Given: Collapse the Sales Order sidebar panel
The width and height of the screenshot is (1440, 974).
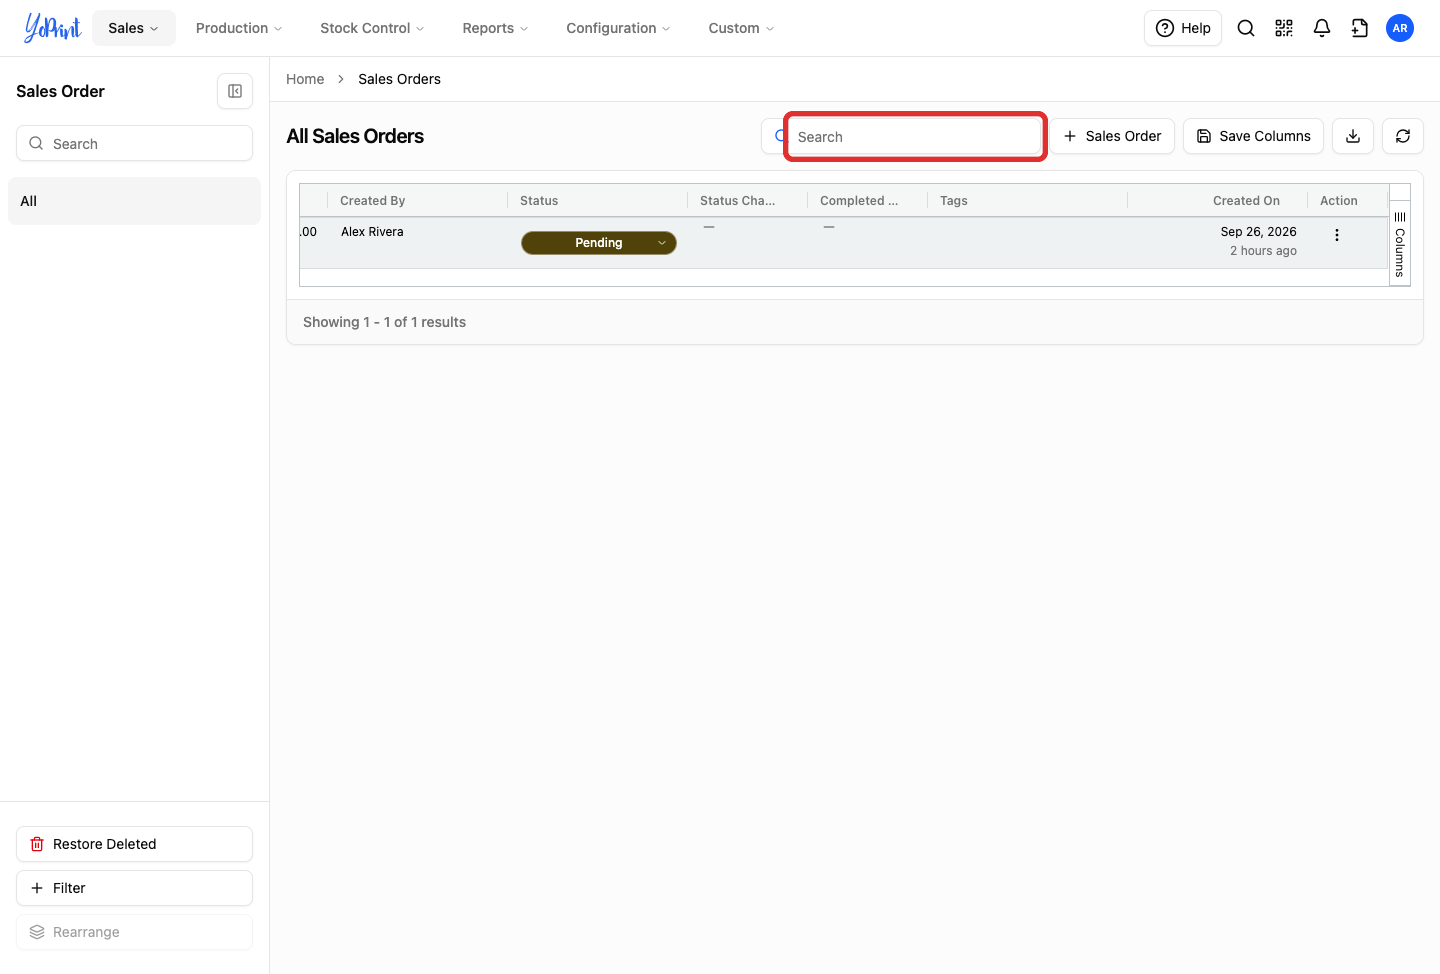Looking at the screenshot, I should (235, 91).
